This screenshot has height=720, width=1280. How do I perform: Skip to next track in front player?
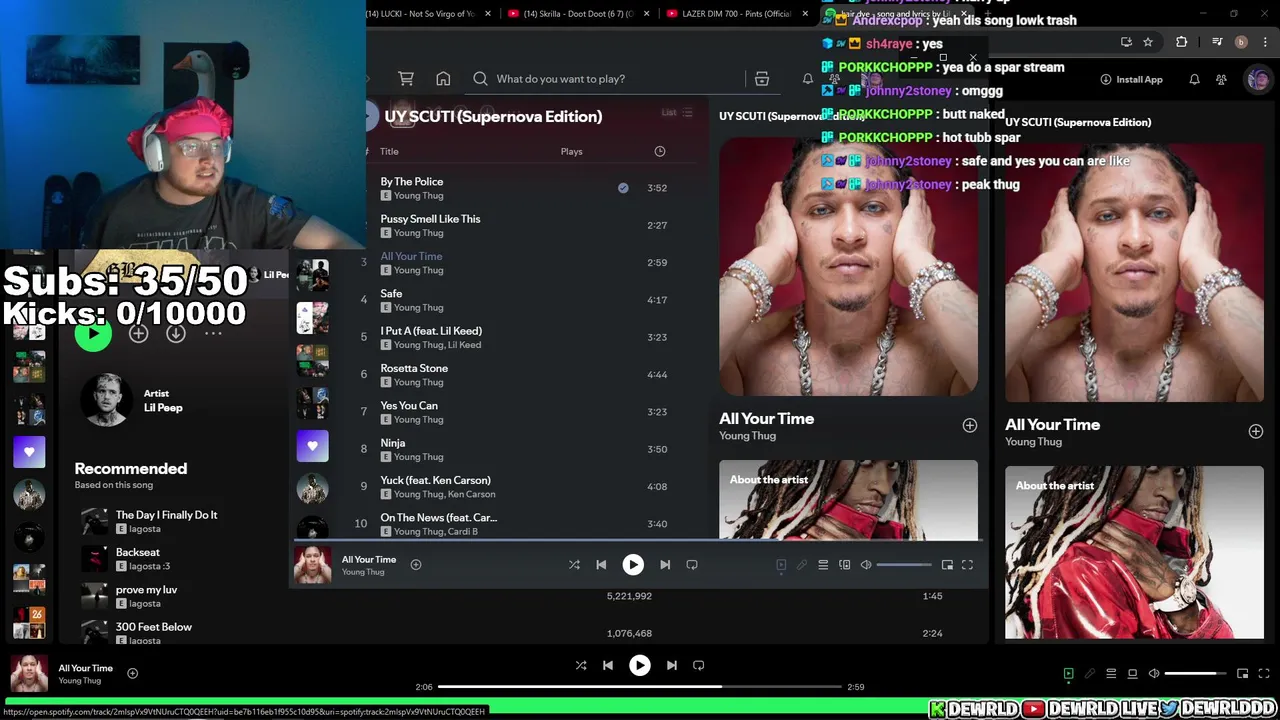point(665,565)
